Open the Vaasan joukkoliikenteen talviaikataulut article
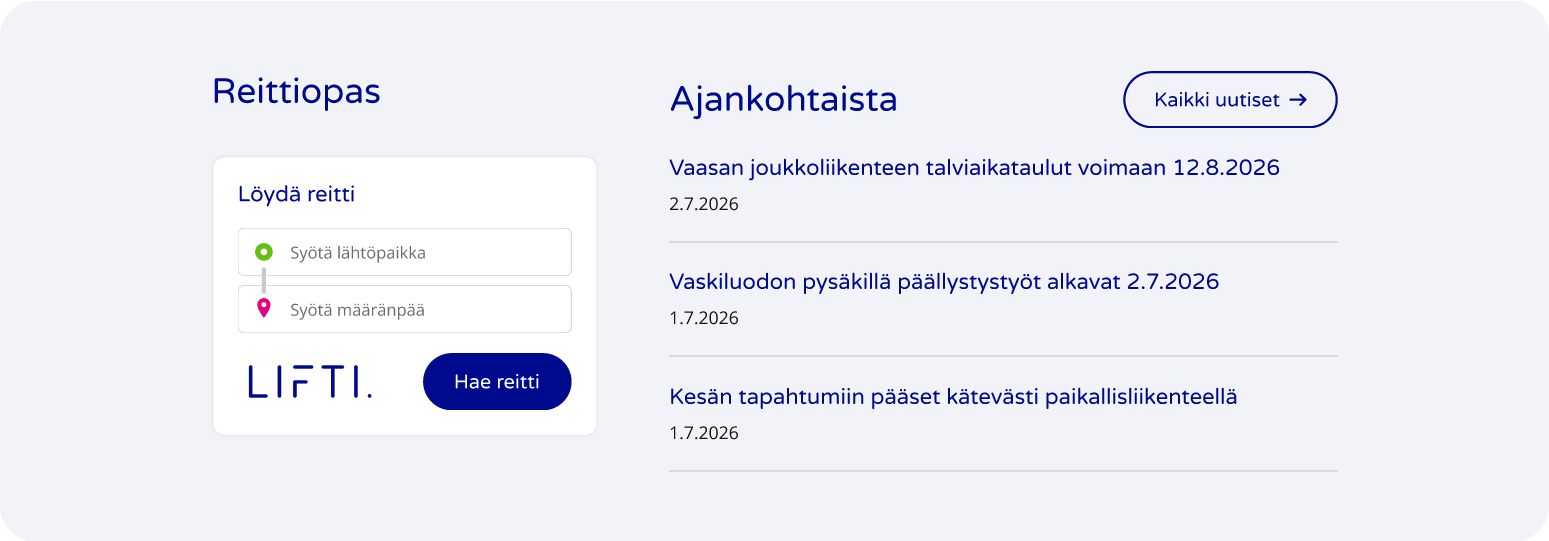This screenshot has width=1549, height=541. tap(974, 167)
